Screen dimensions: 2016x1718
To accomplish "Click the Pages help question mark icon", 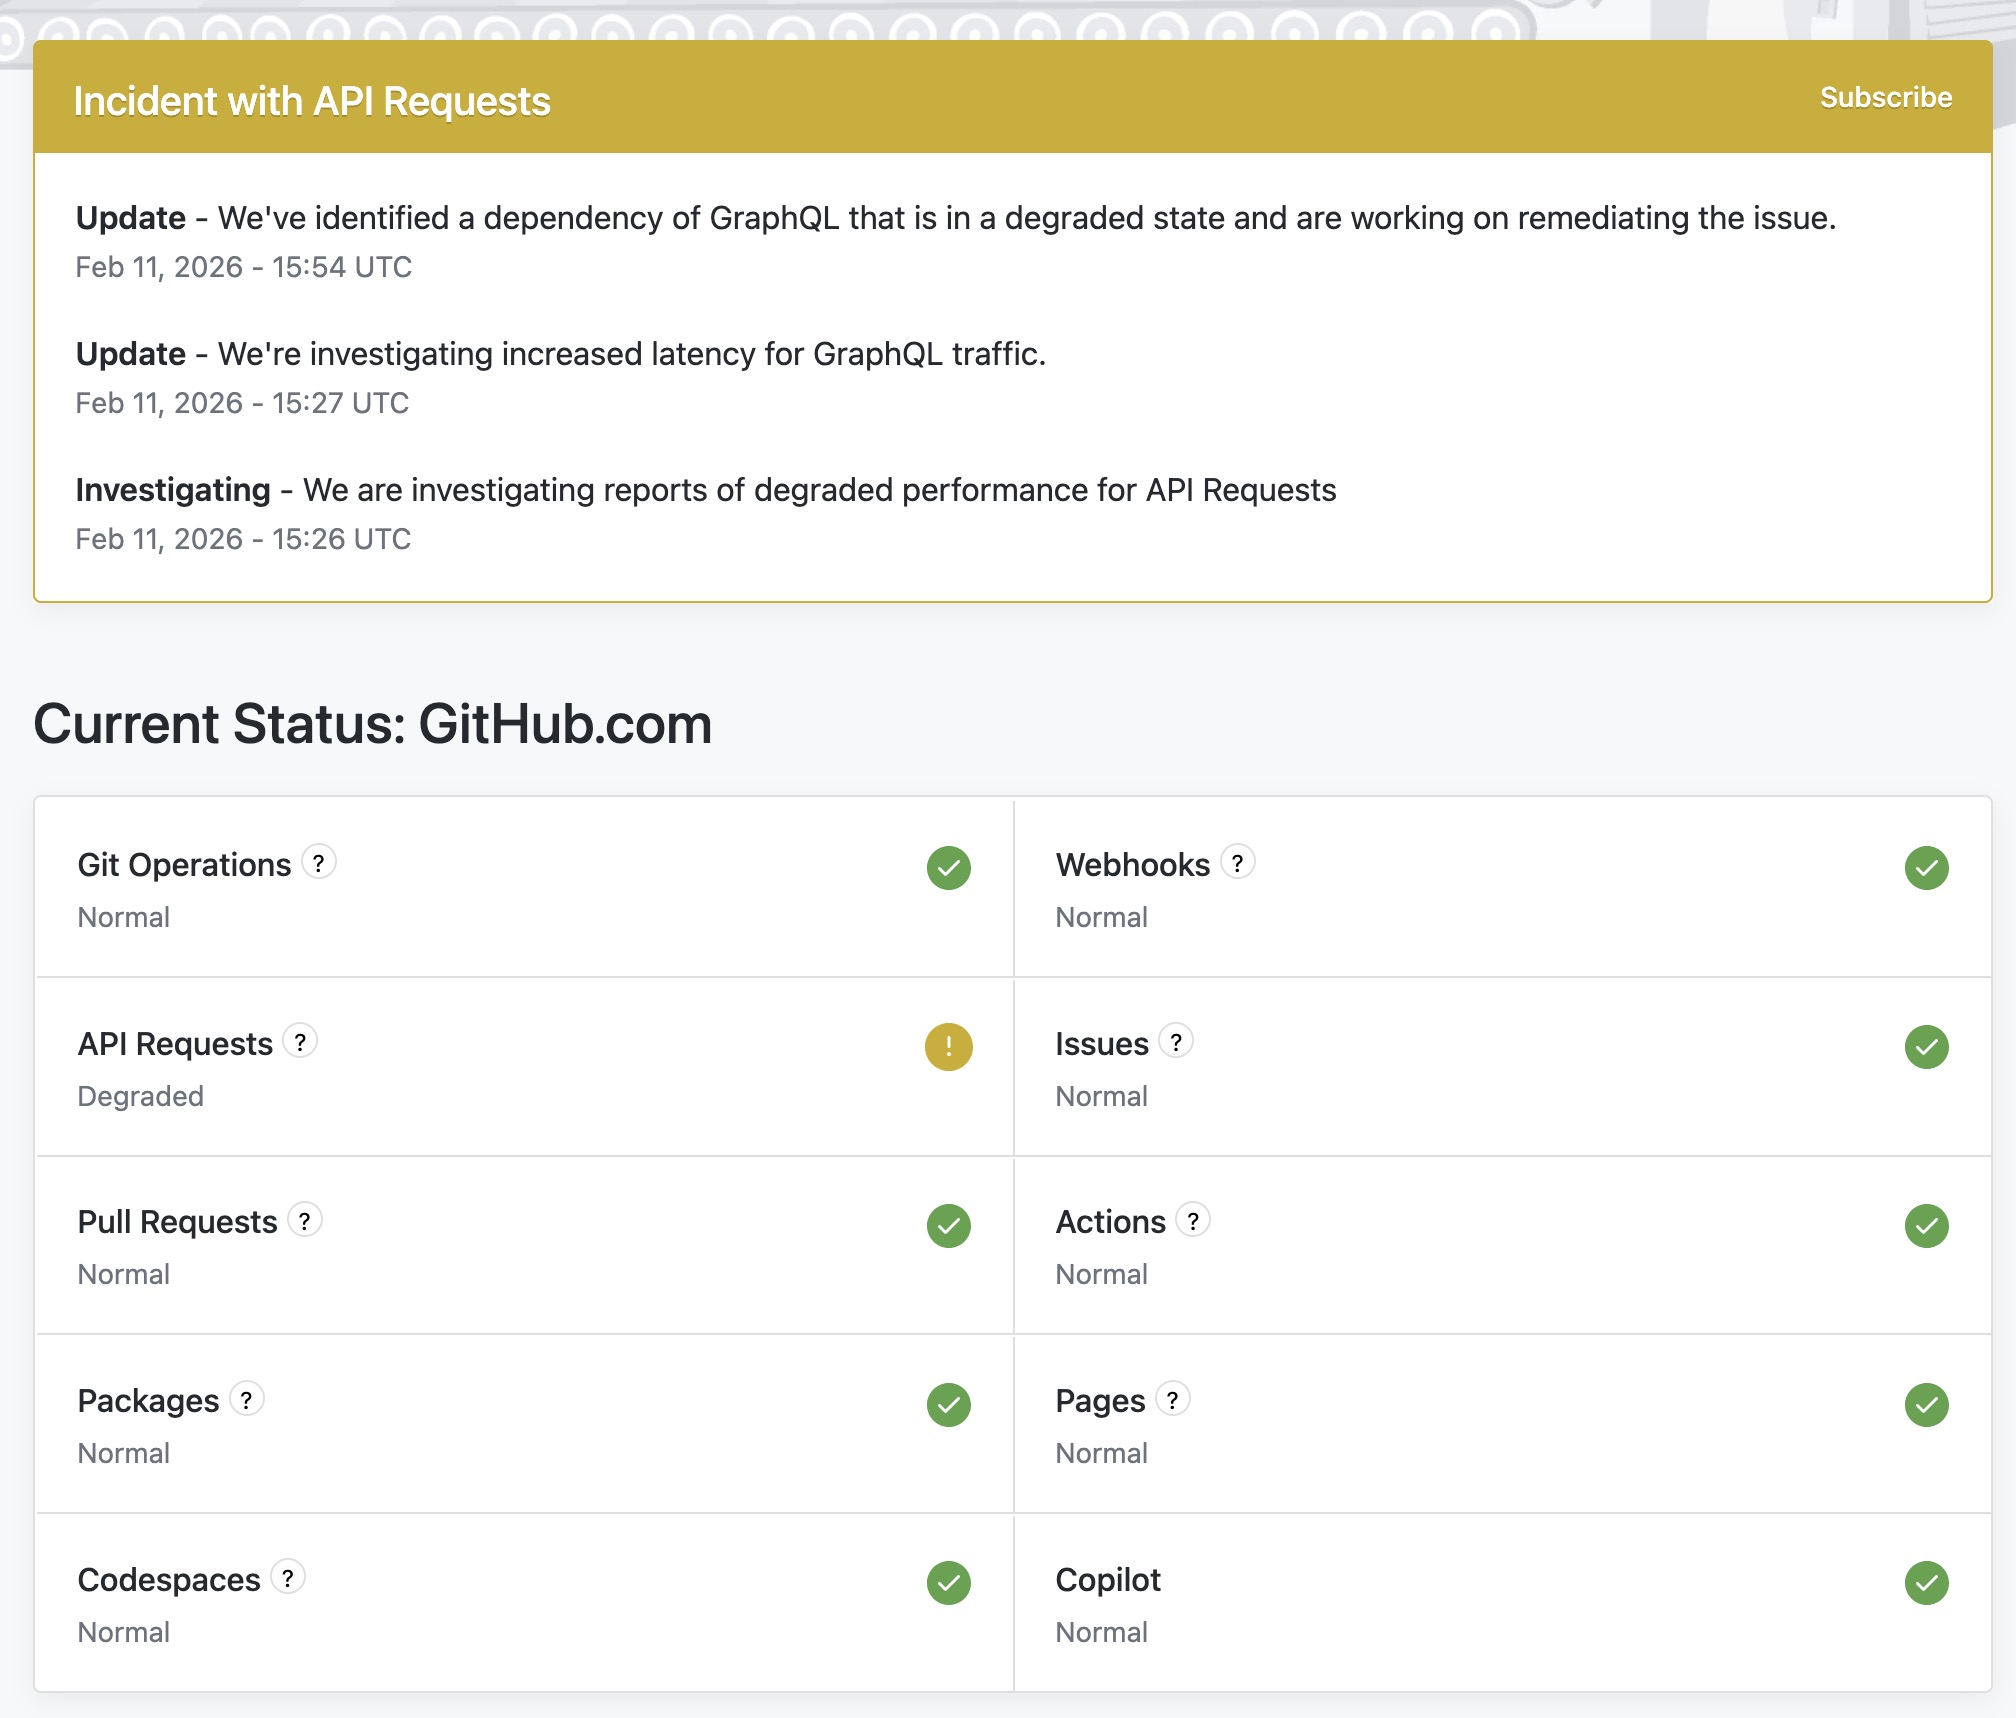I will click(1172, 1399).
